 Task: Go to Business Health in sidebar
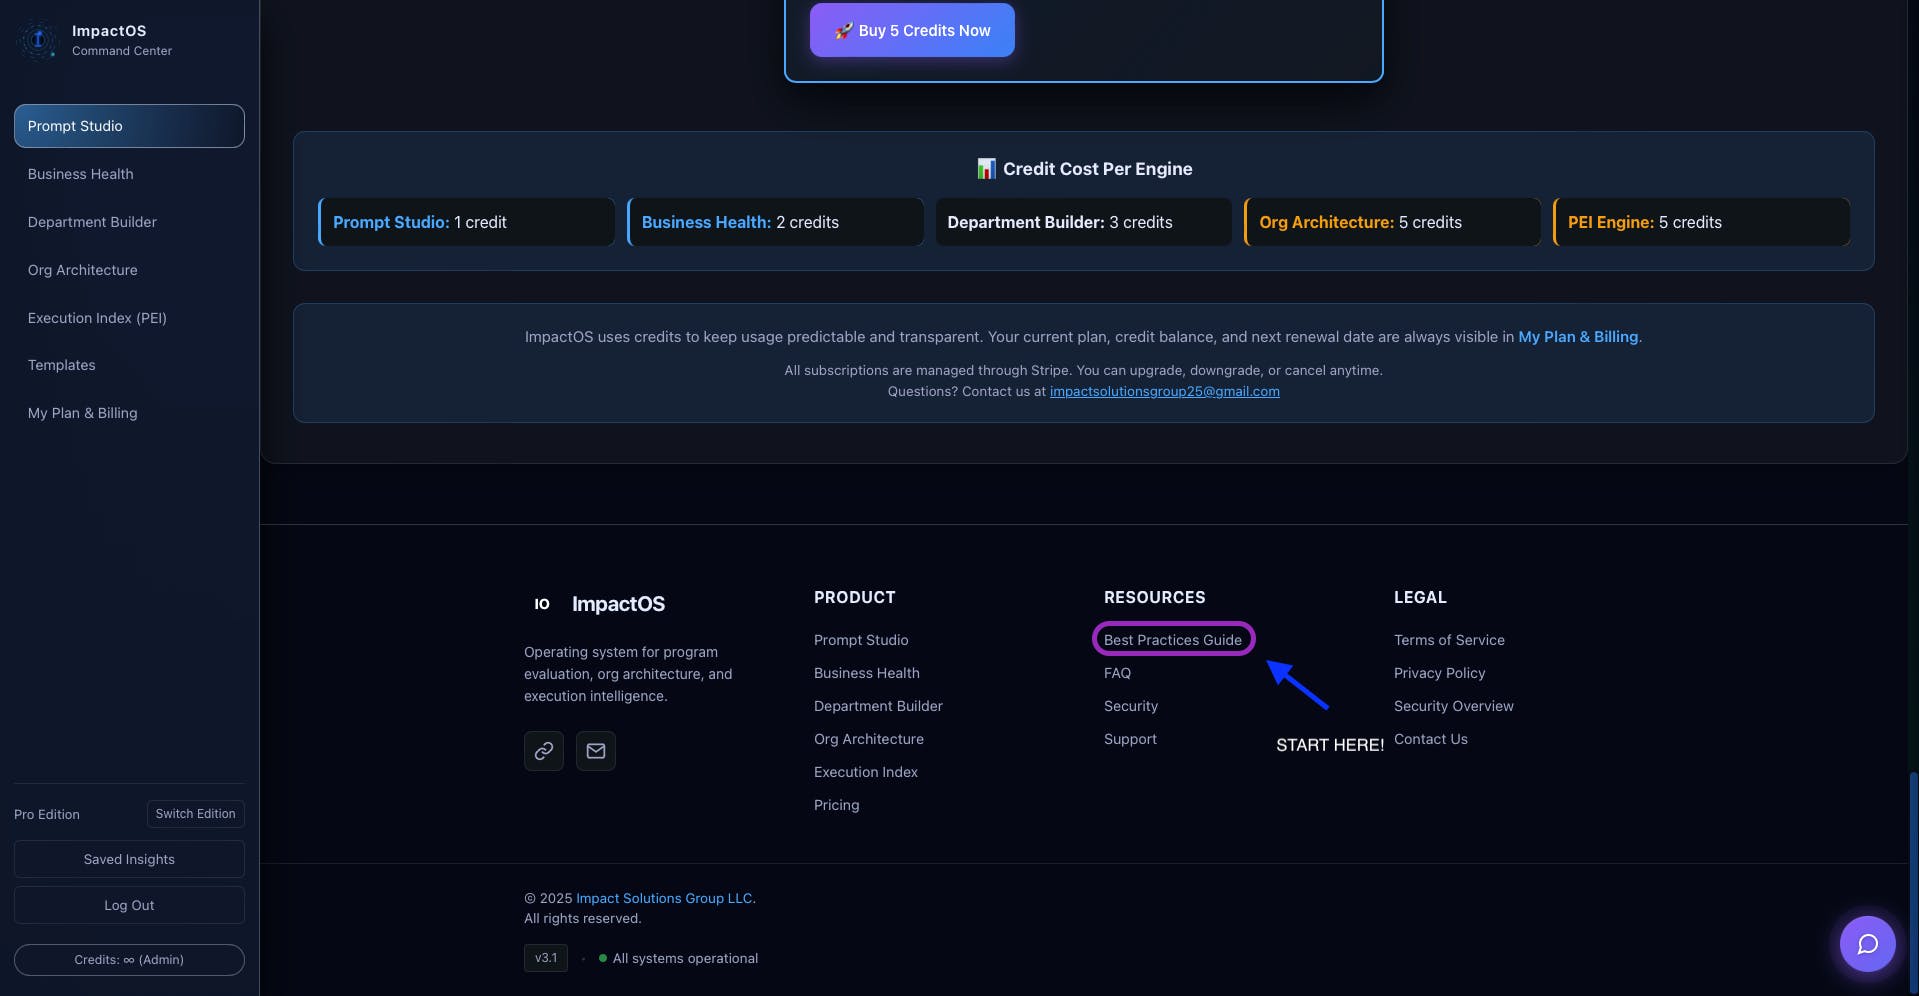129,174
